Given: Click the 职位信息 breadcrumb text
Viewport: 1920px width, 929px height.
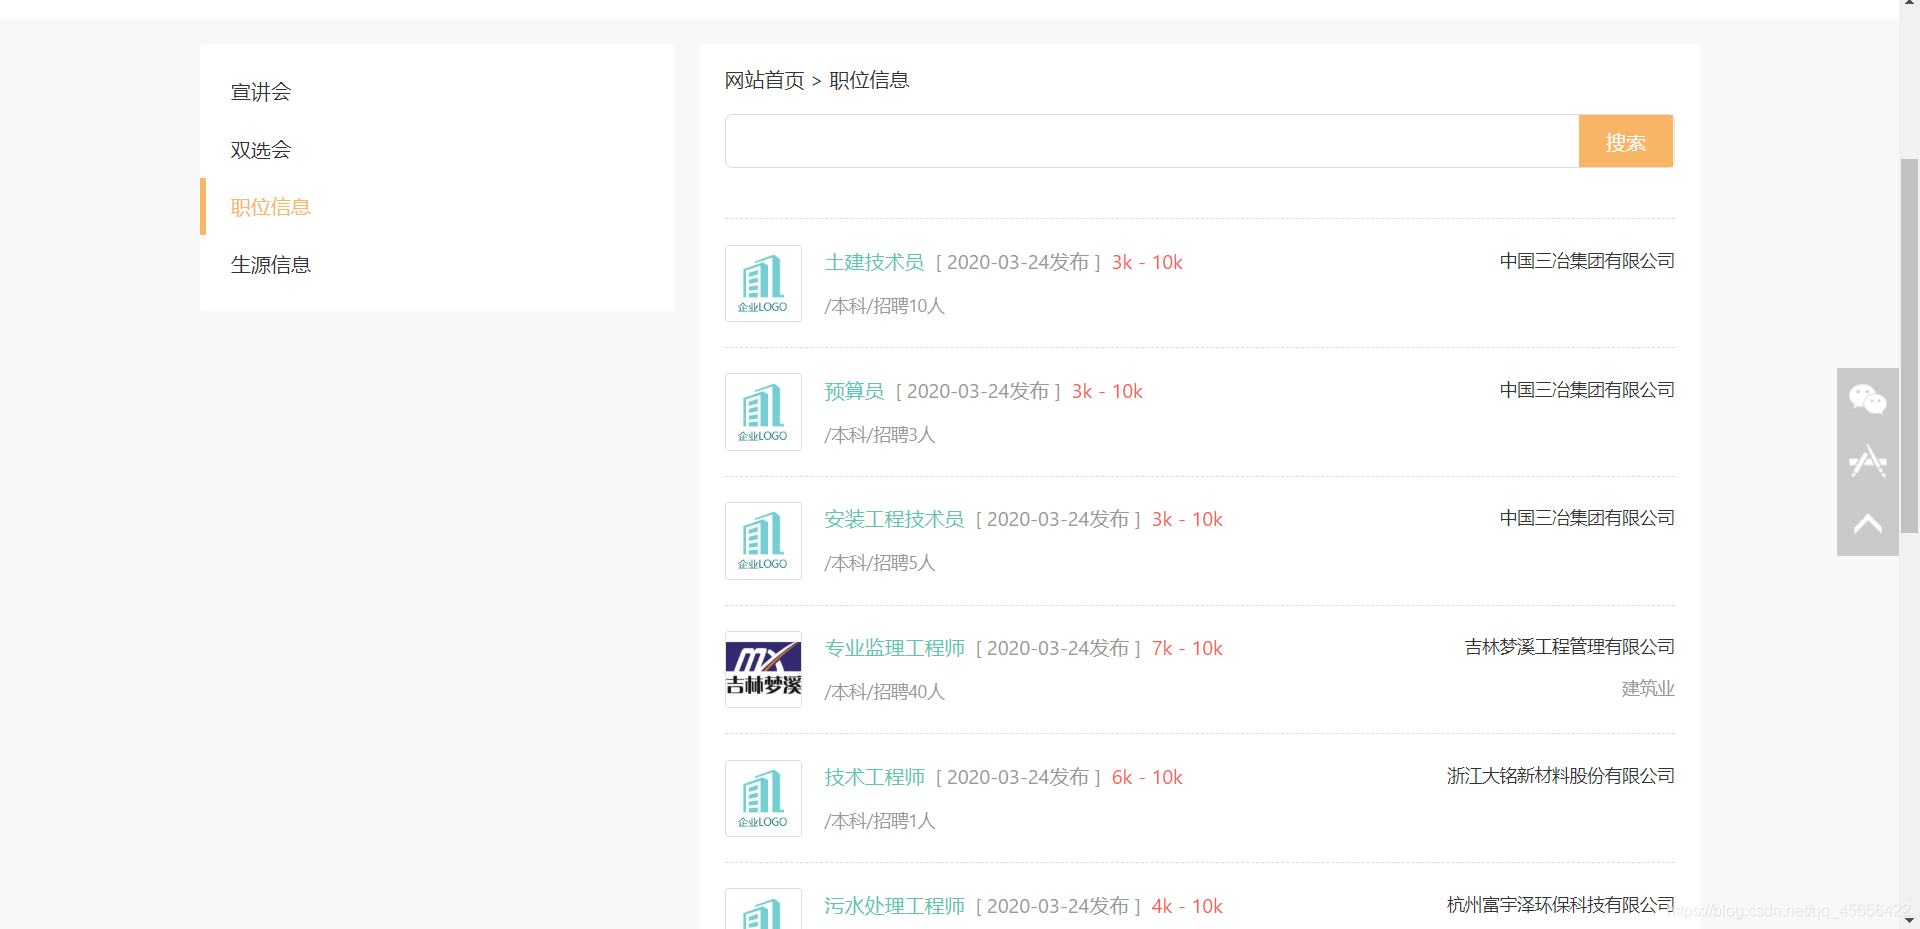Looking at the screenshot, I should [869, 80].
